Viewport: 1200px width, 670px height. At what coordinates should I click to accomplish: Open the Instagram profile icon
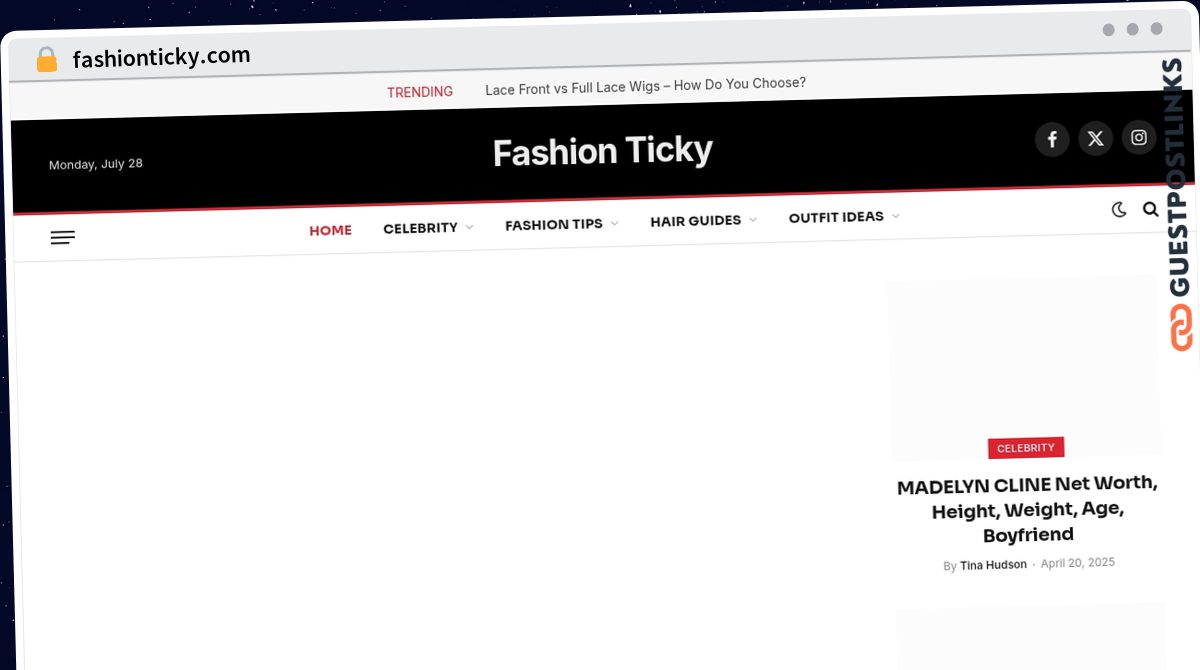click(1139, 138)
